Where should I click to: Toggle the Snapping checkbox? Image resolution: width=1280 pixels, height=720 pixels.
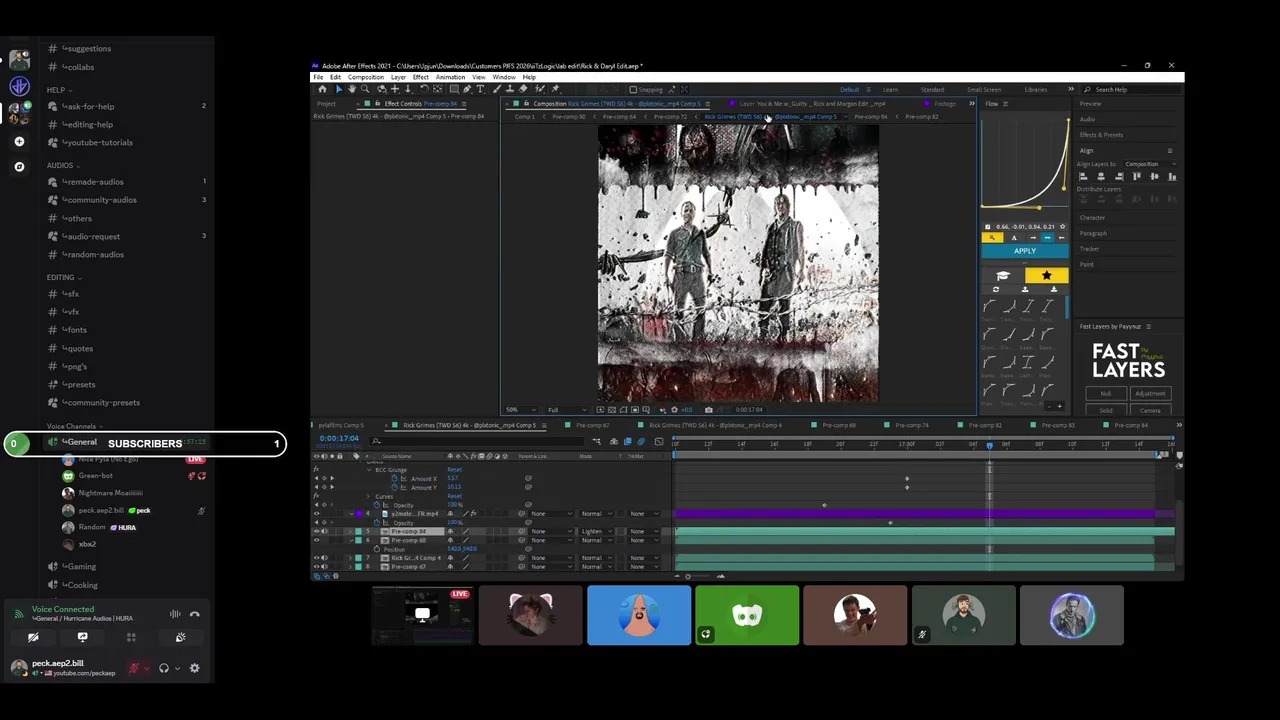pyautogui.click(x=633, y=89)
